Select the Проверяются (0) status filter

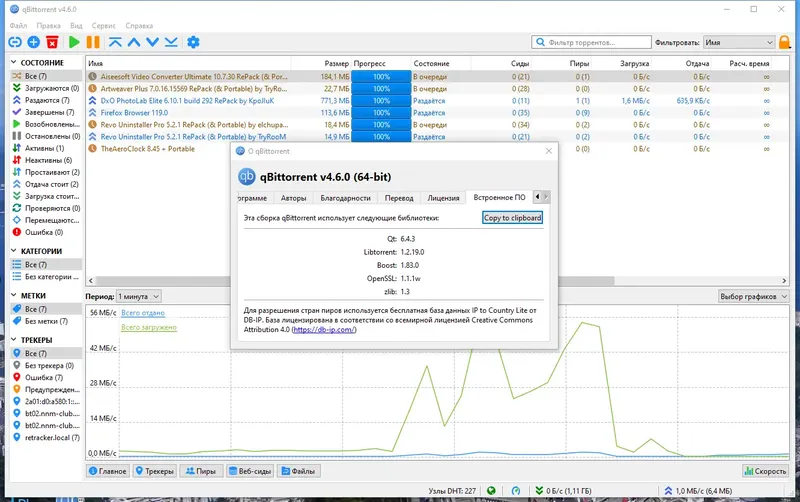pos(46,208)
